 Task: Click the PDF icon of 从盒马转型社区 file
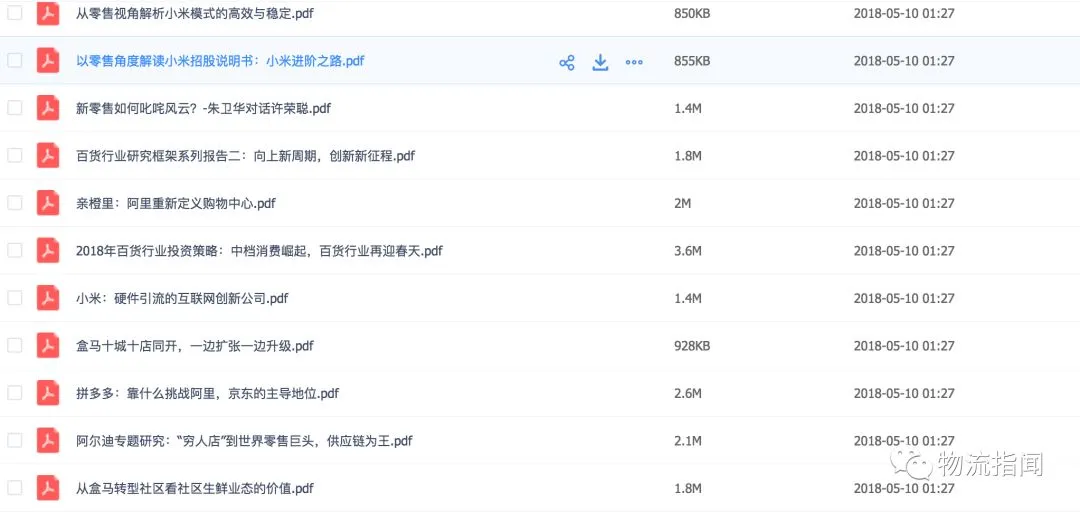48,489
